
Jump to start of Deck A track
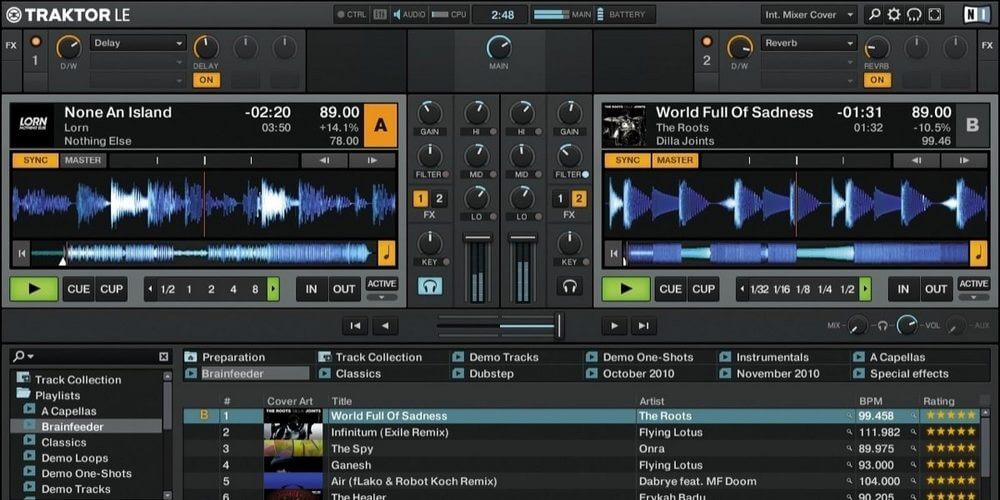pos(21,254)
